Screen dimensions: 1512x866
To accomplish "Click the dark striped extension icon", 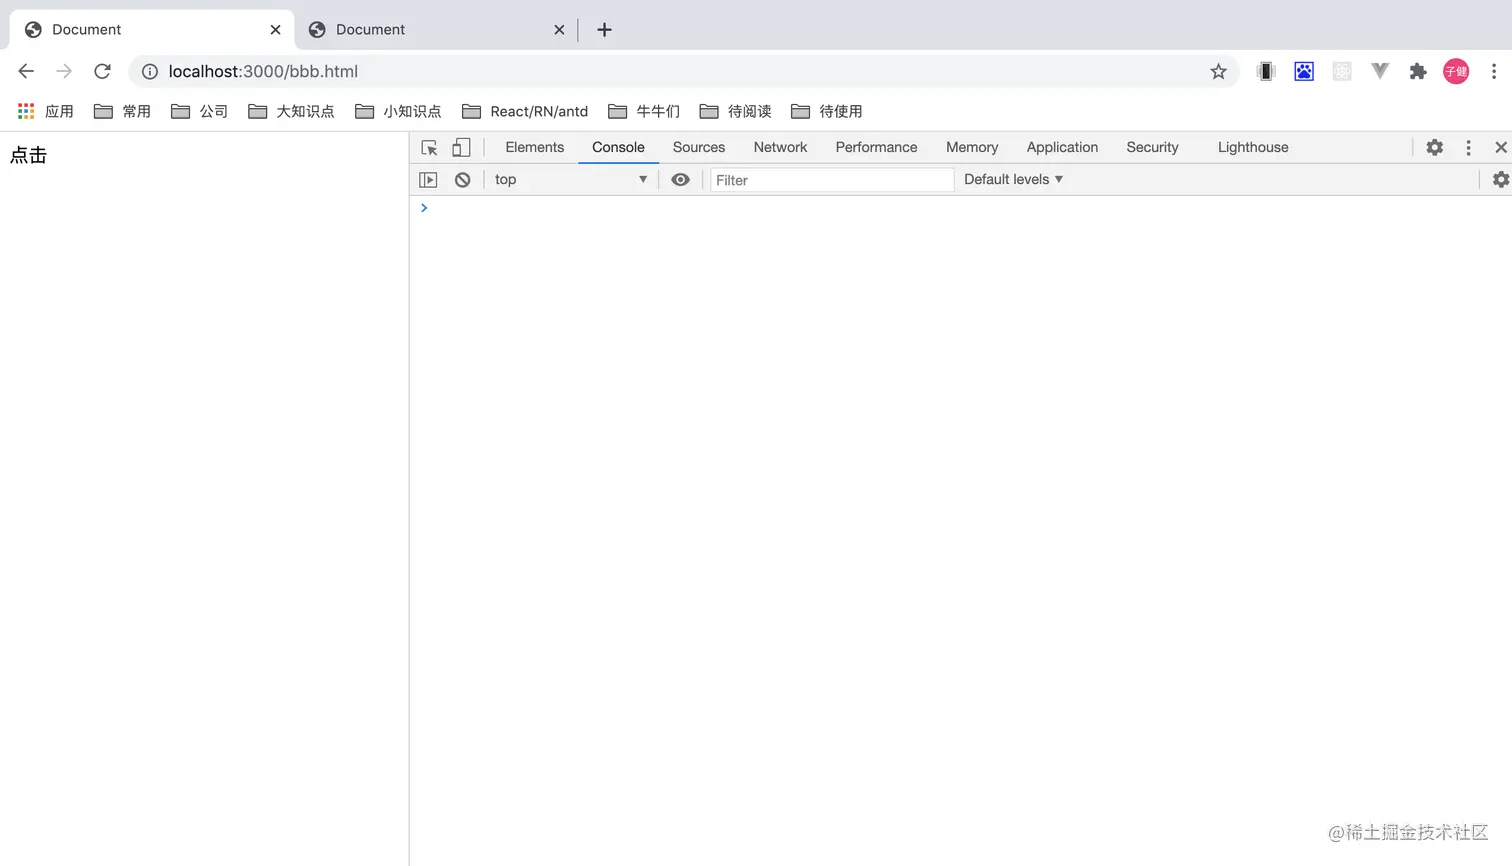I will click(x=1266, y=71).
